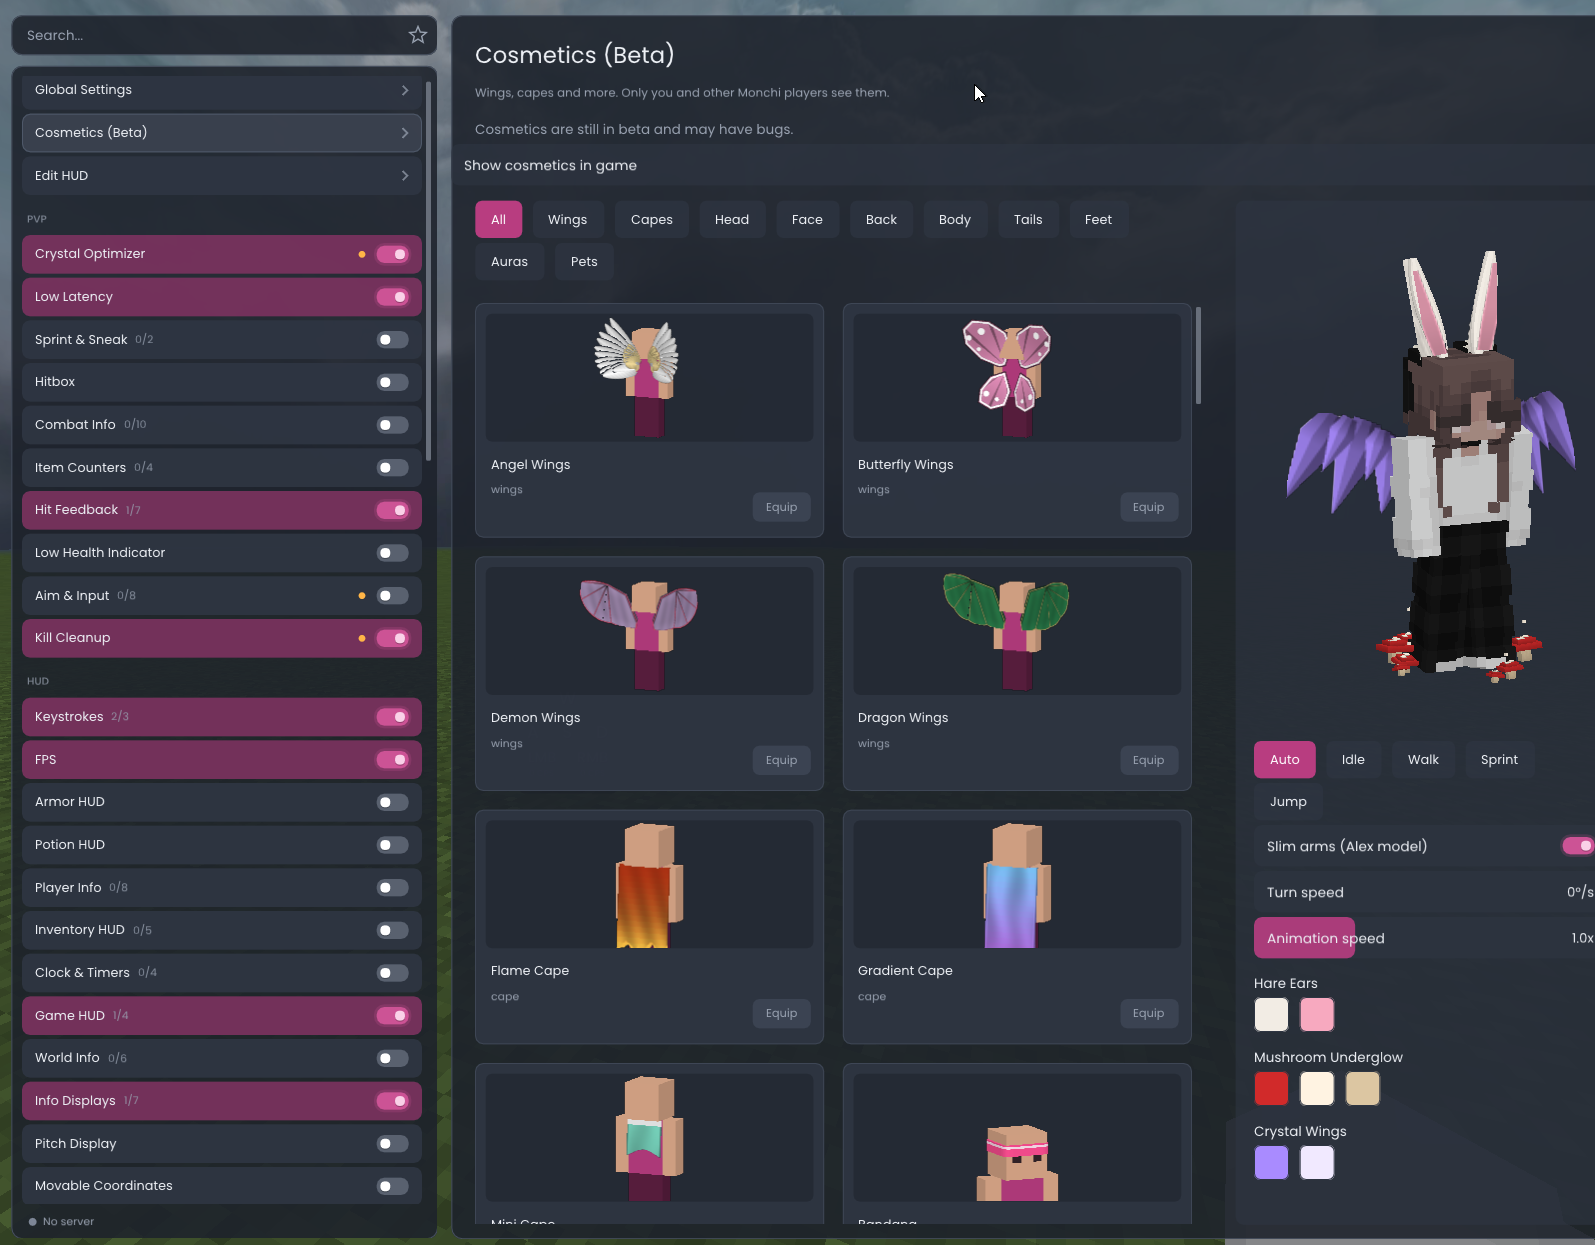
Task: Select the Jump preview animation
Action: click(1288, 802)
